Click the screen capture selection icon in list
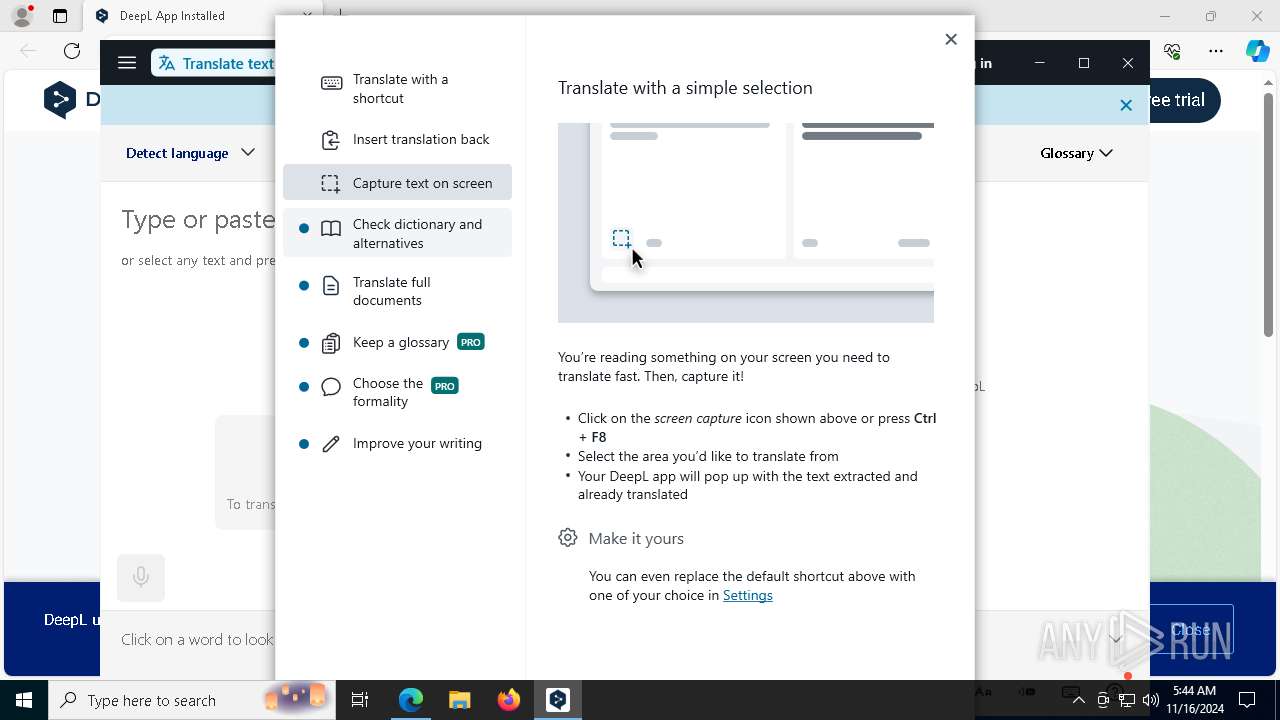This screenshot has width=1280, height=720. pyautogui.click(x=331, y=183)
